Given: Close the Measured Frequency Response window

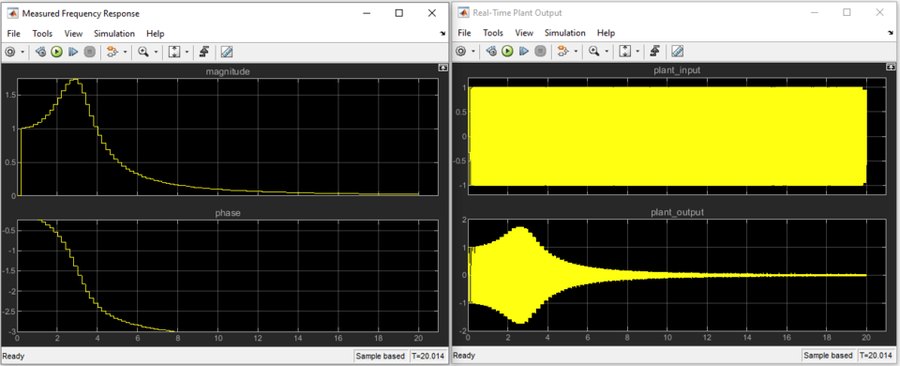Looking at the screenshot, I should (x=432, y=13).
